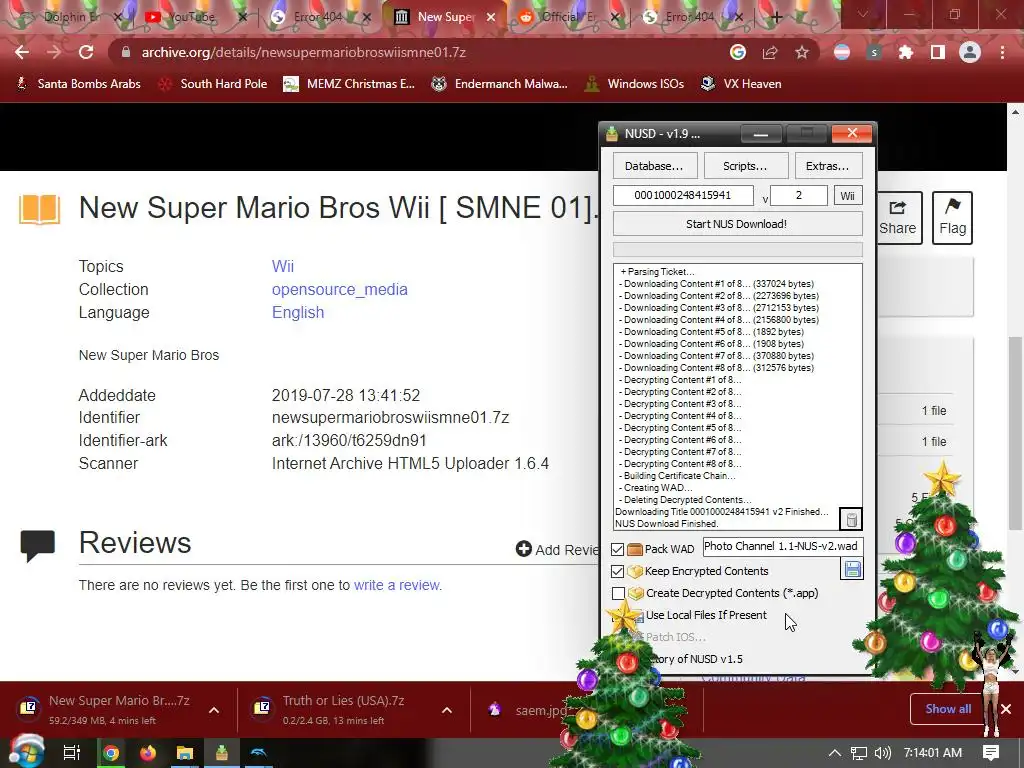The image size is (1024, 768).
Task: Open Firefox from the taskbar
Action: (148, 753)
